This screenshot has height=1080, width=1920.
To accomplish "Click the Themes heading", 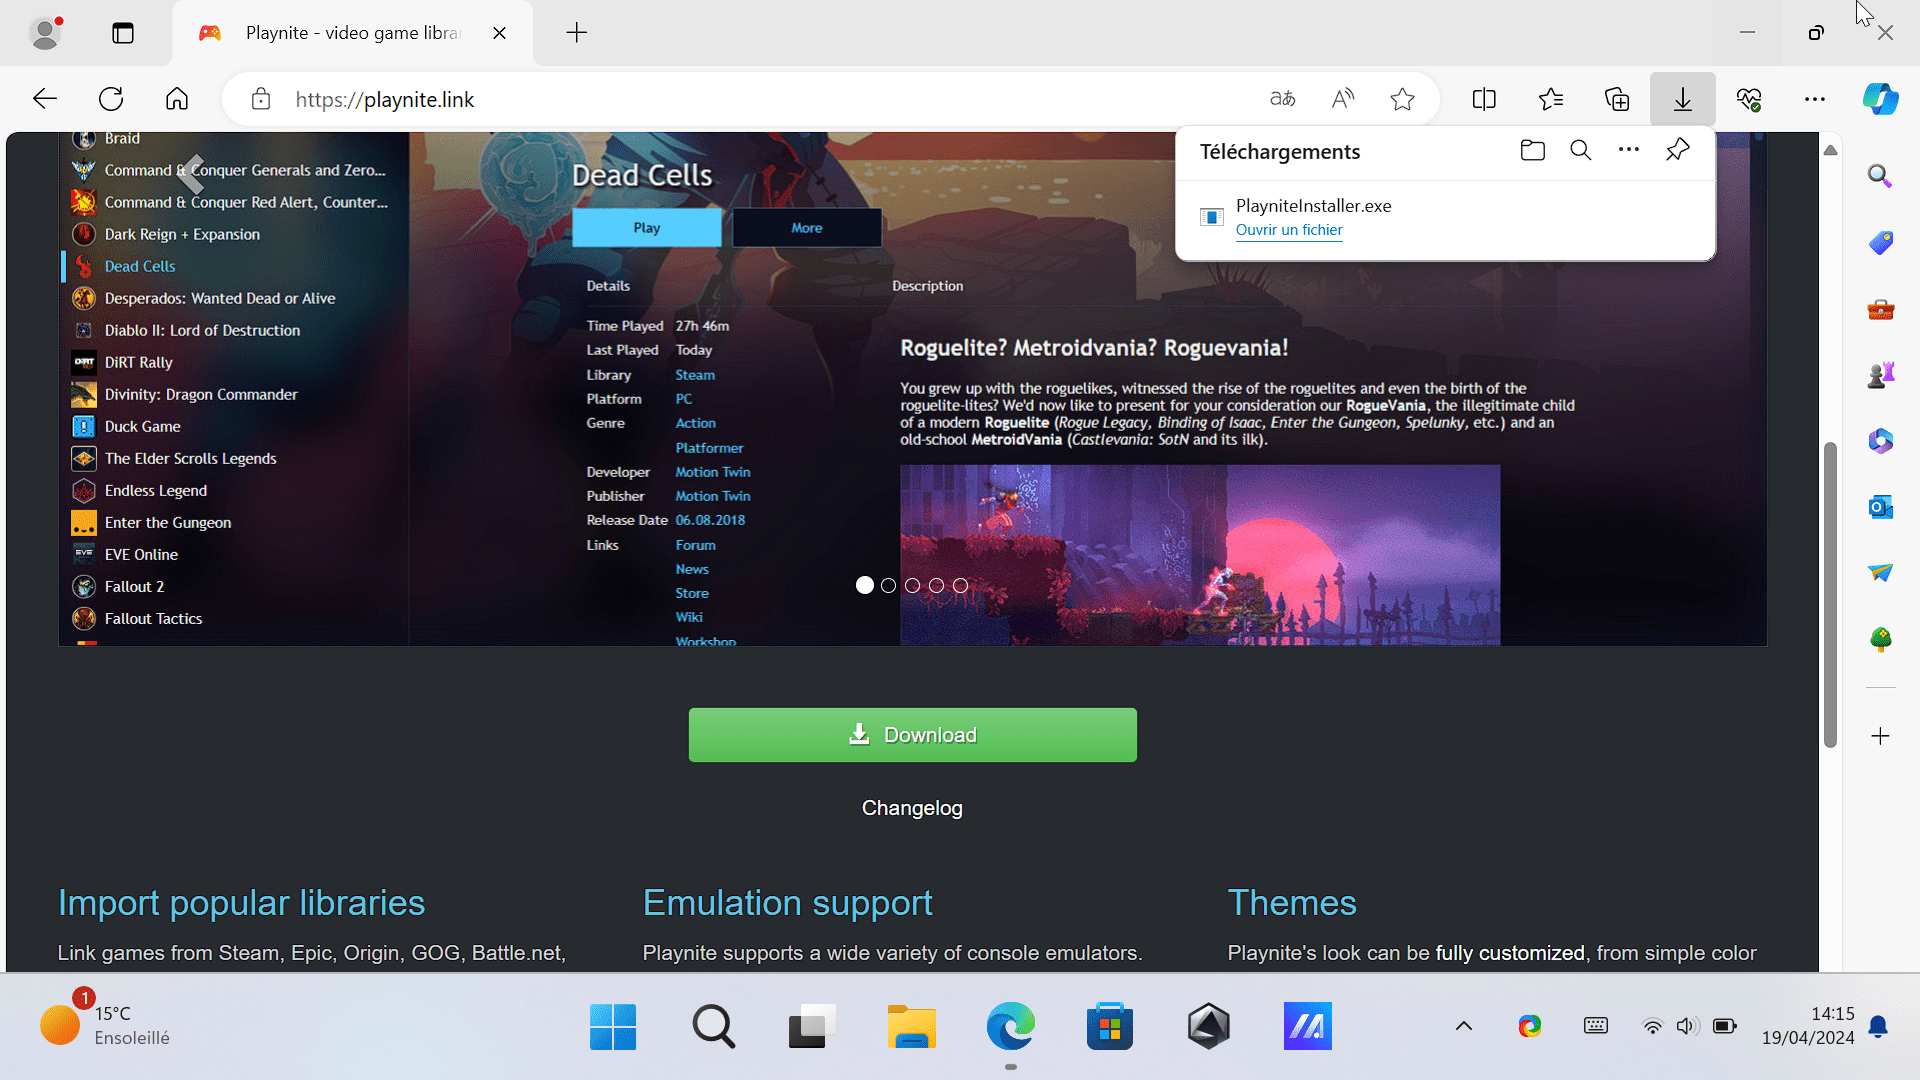I will click(1292, 903).
